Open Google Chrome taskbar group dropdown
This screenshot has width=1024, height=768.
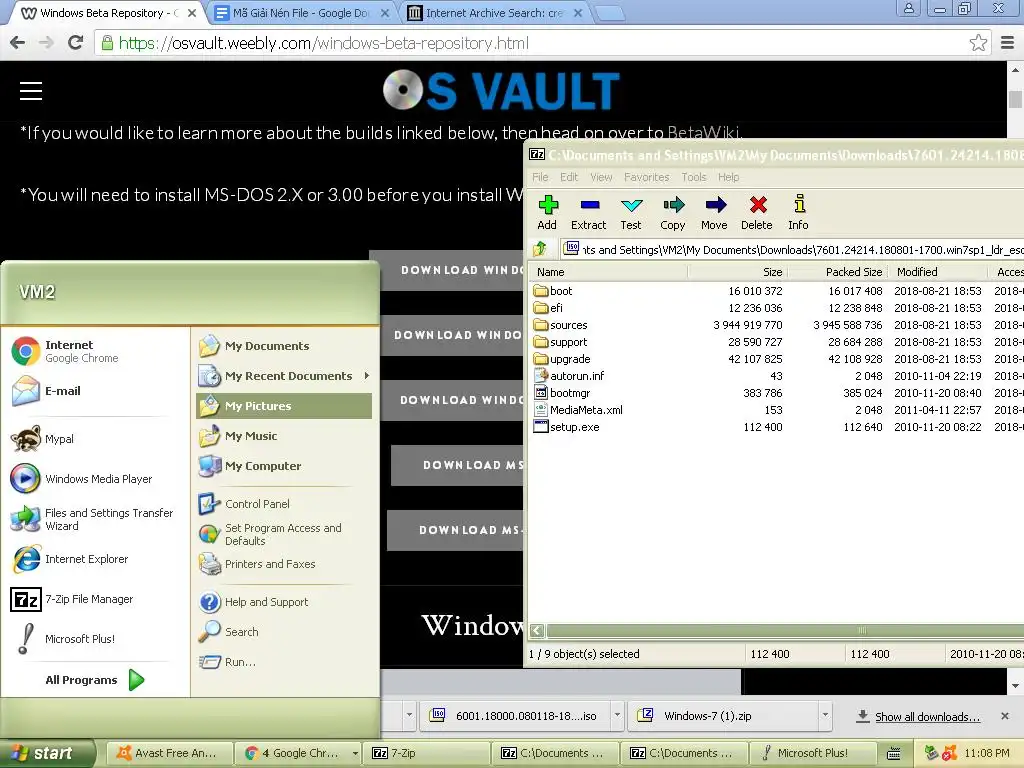click(355, 753)
